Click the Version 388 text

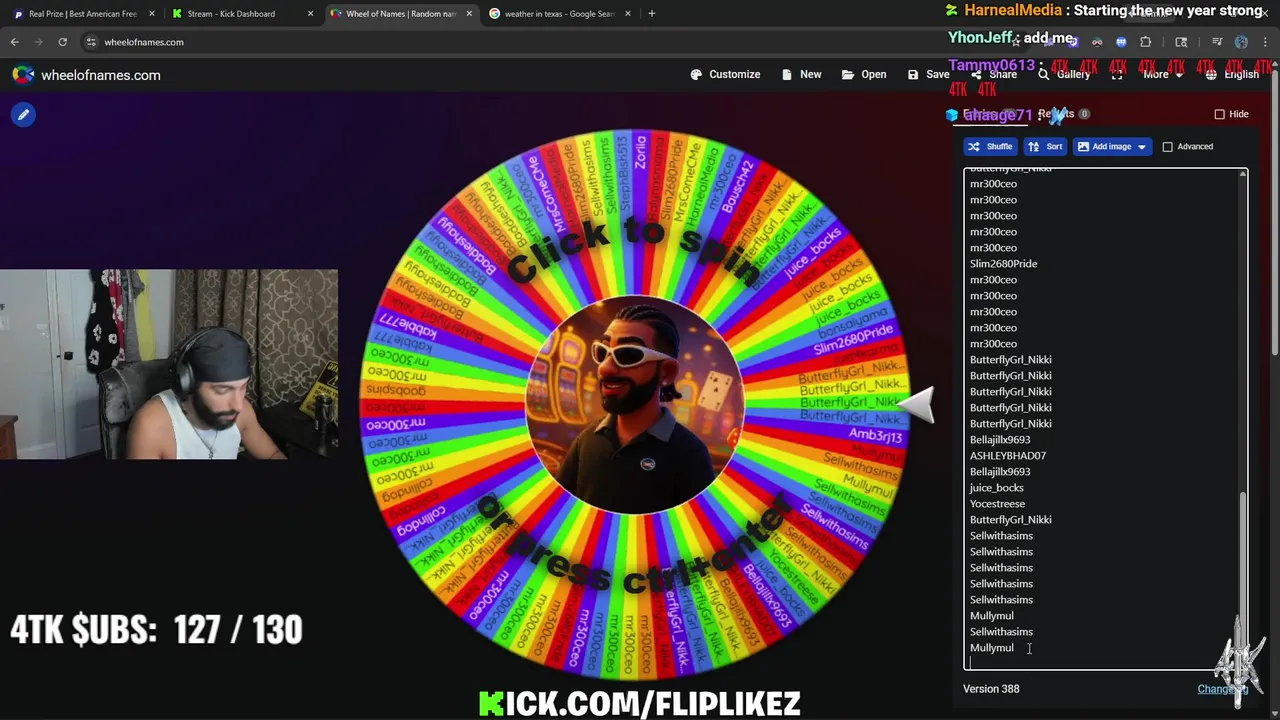991,689
